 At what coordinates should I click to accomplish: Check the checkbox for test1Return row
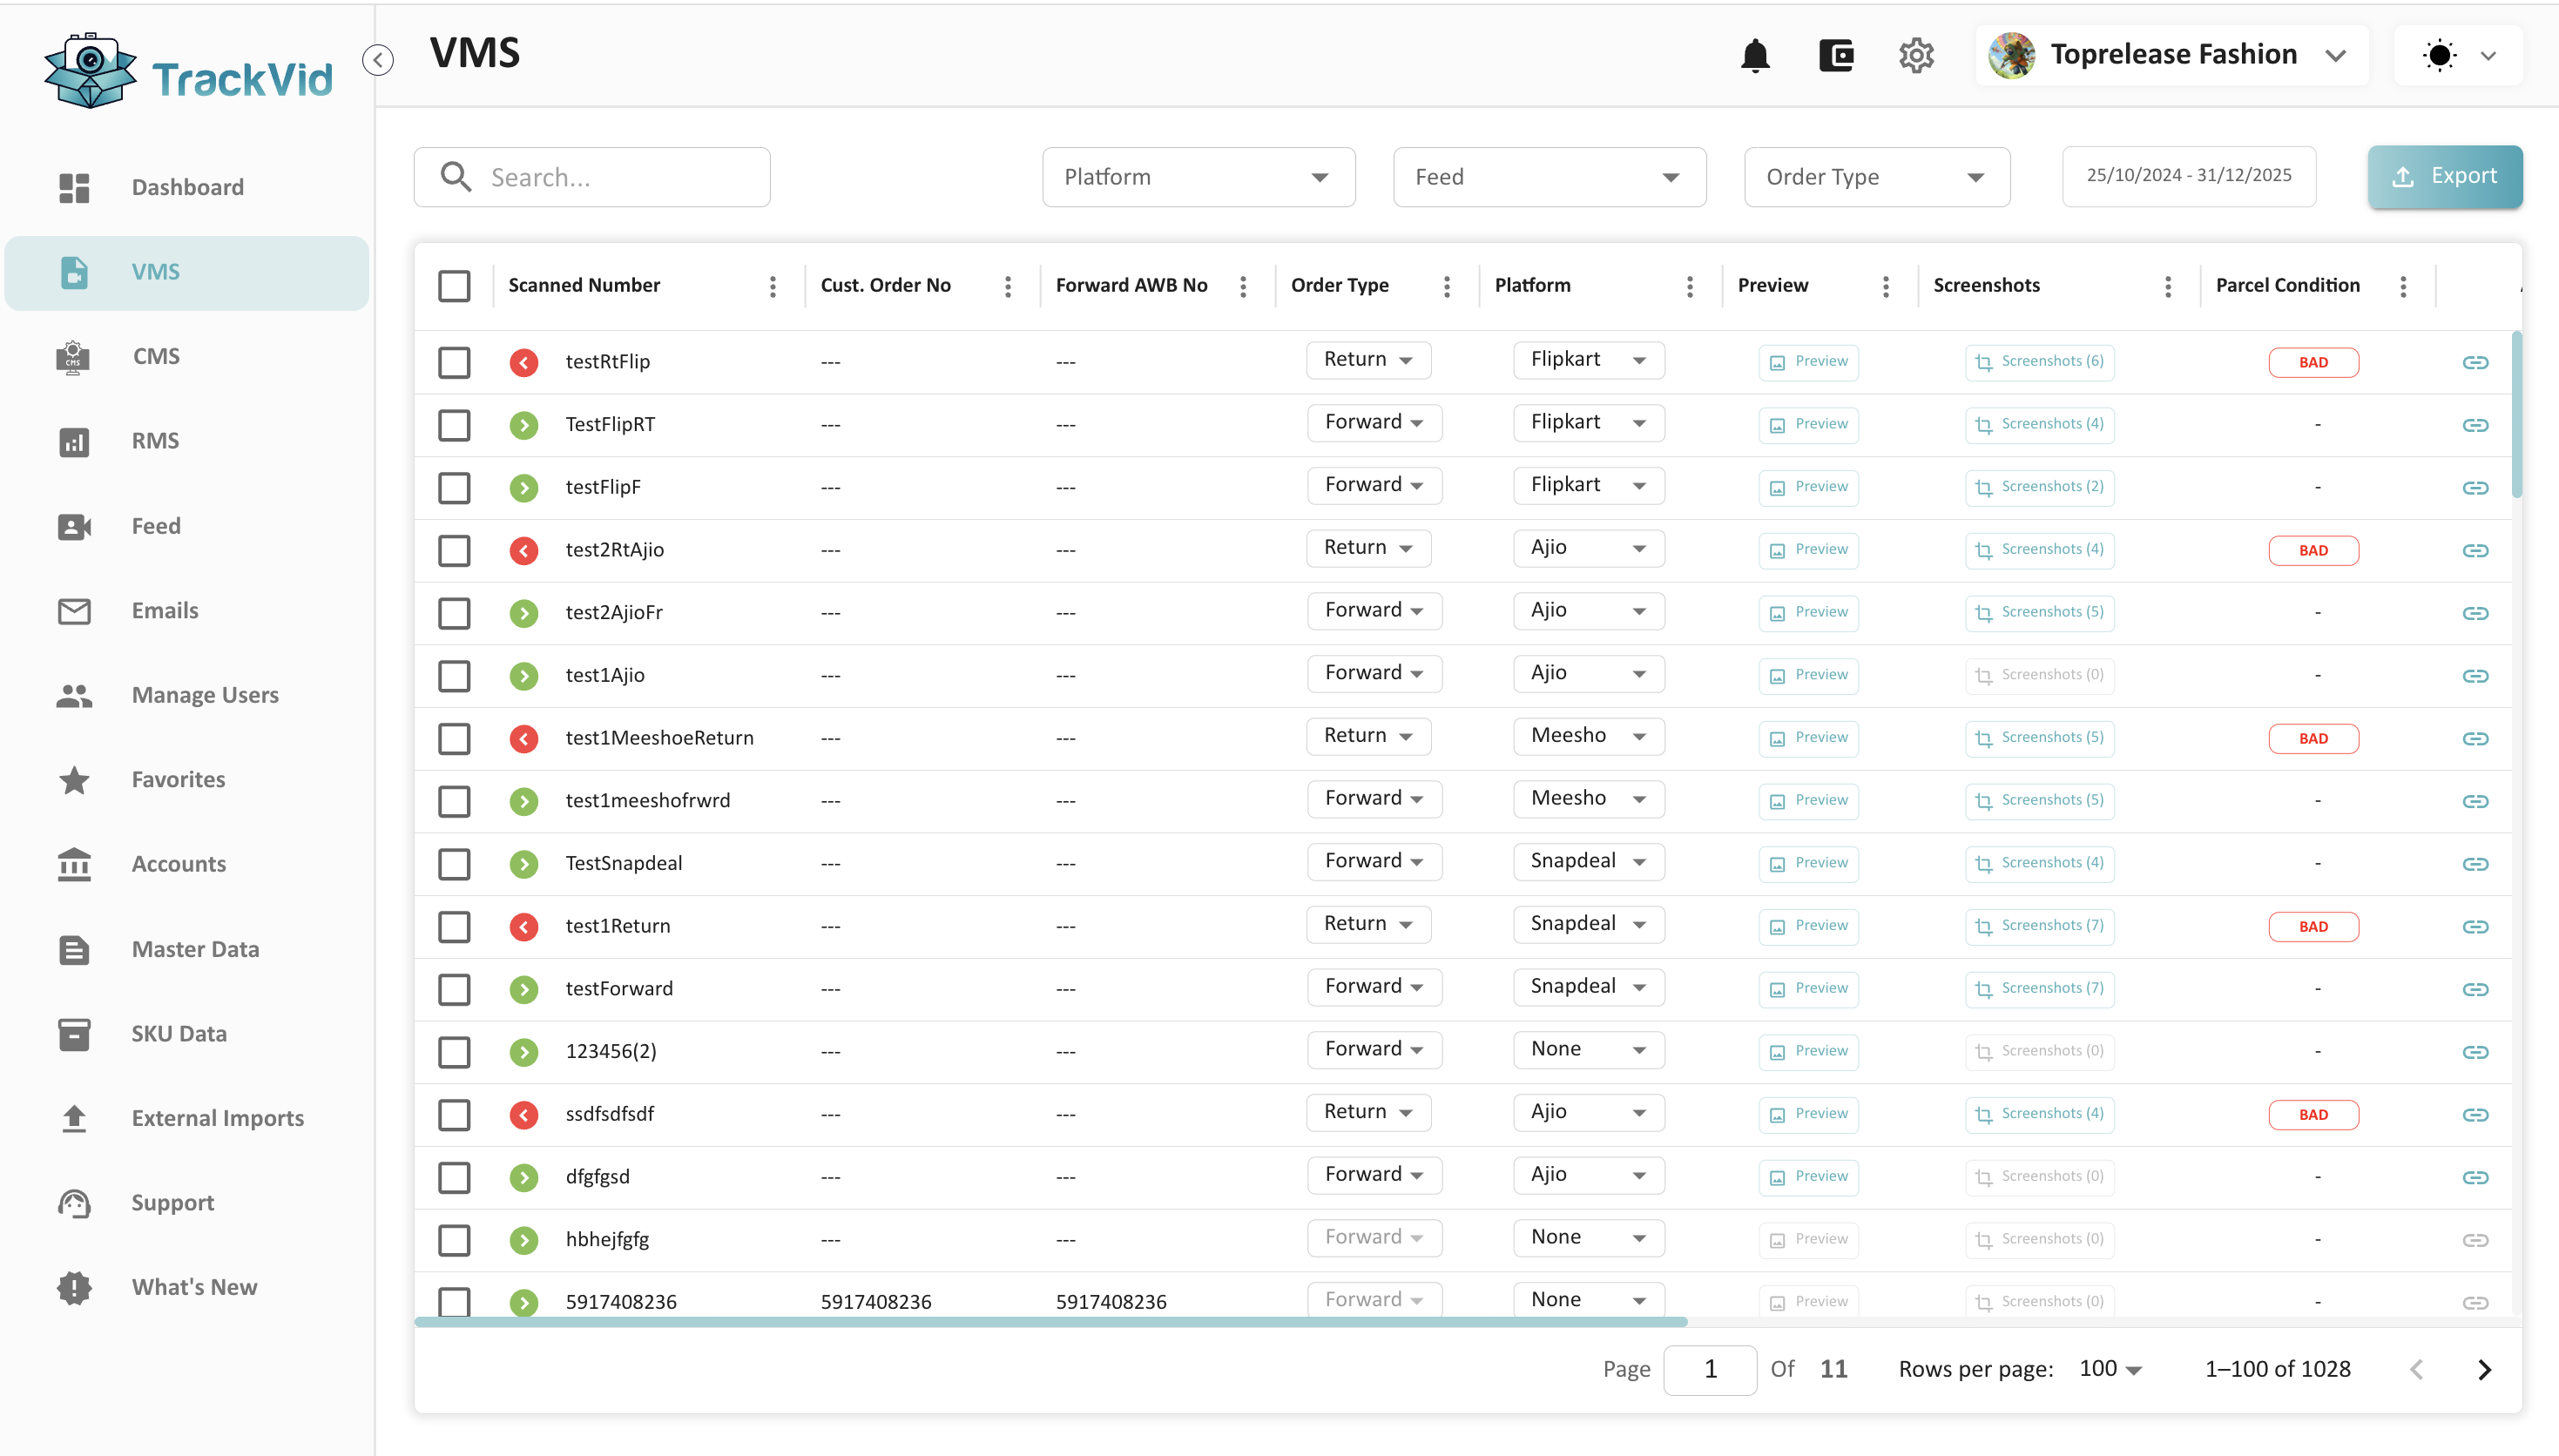454,926
